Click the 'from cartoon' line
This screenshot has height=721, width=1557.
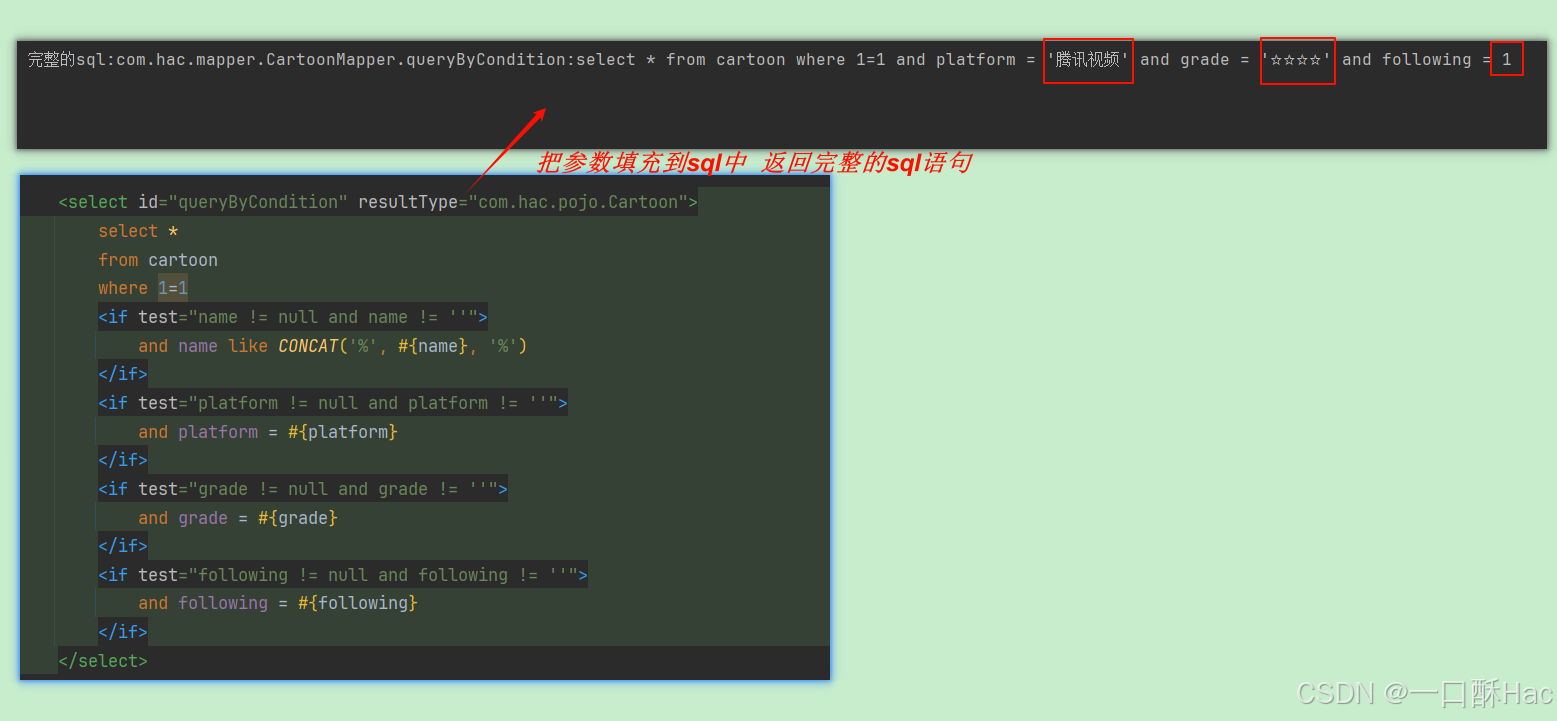coord(158,260)
